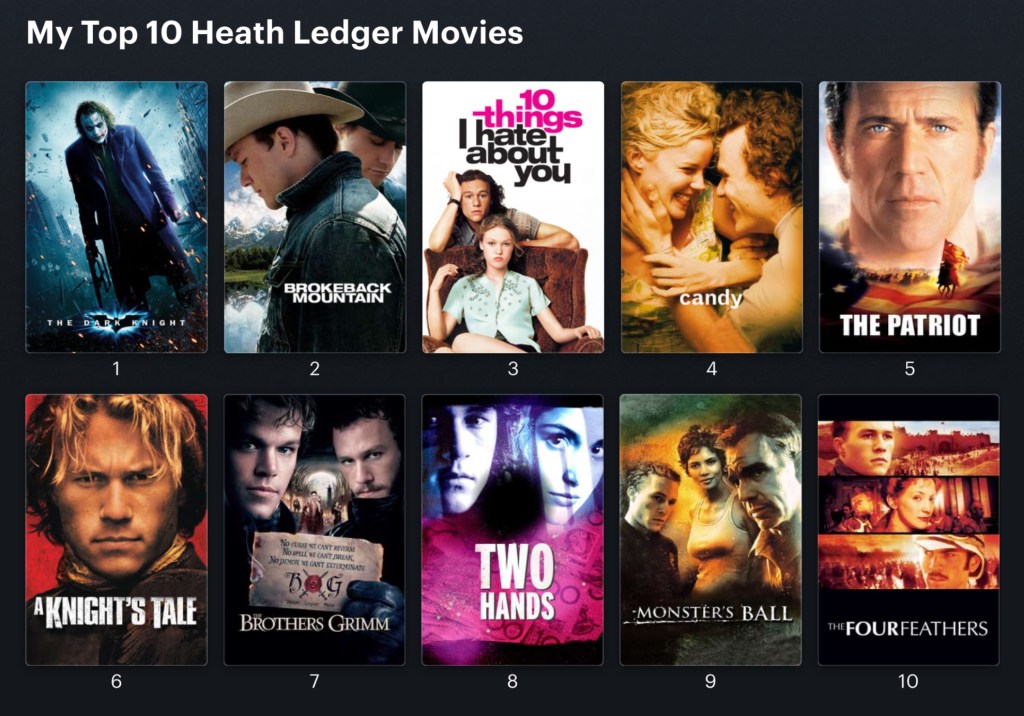Click the My Top 10 Heath Ledger Movies title

click(274, 33)
